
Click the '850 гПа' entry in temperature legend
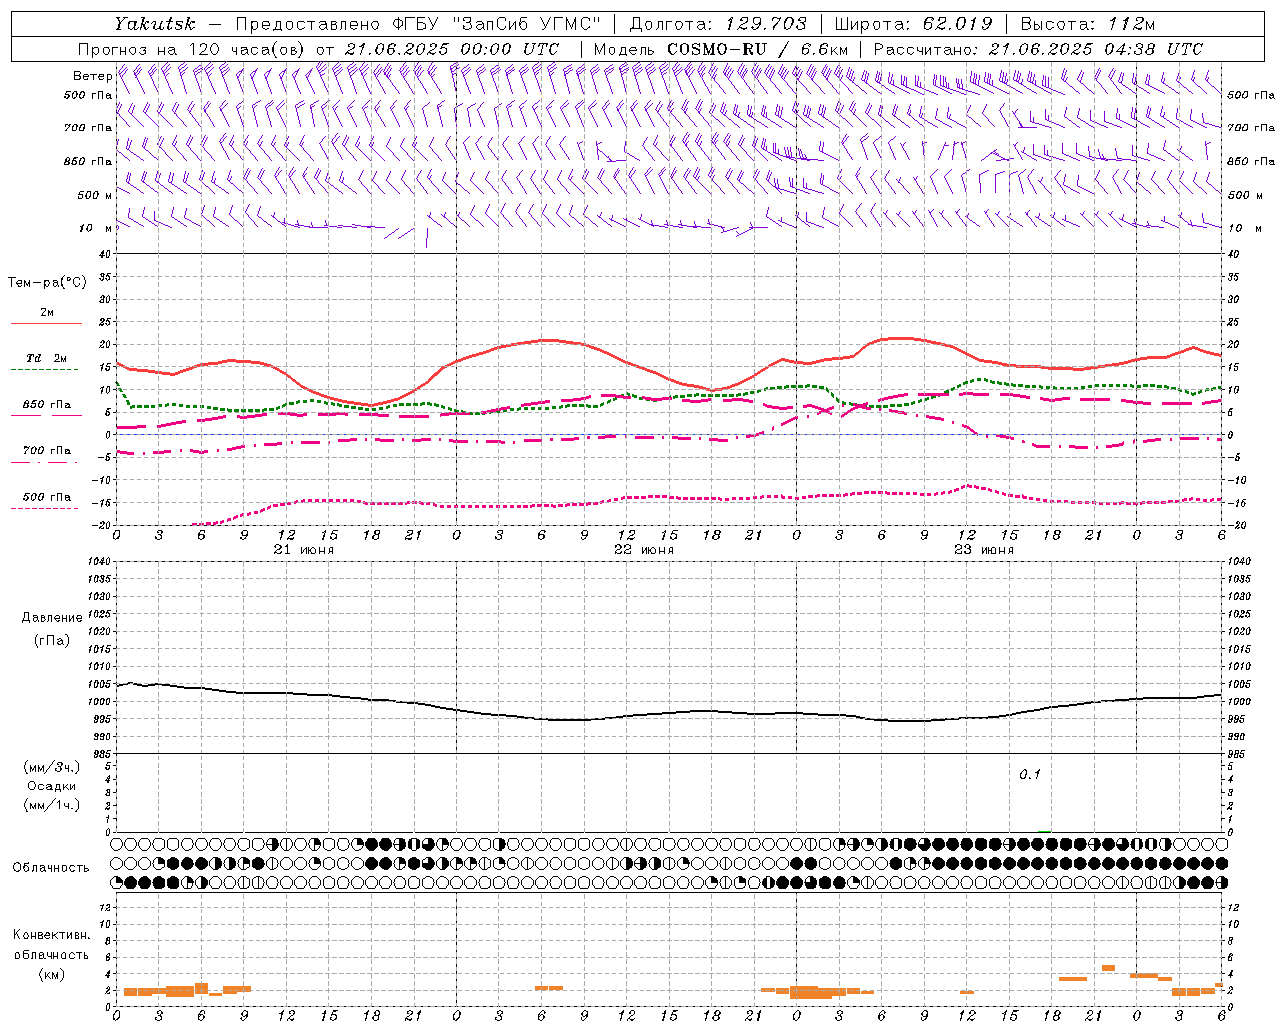(x=47, y=405)
